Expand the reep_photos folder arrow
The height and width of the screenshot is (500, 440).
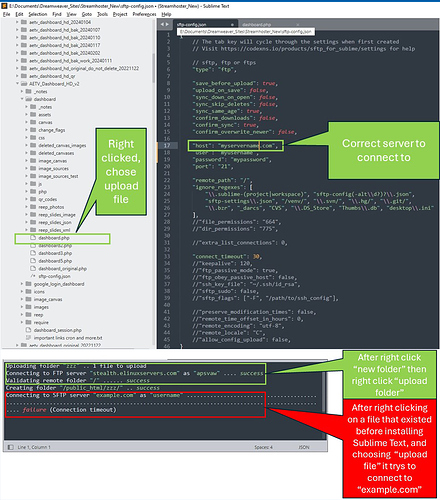pyautogui.click(x=26, y=207)
